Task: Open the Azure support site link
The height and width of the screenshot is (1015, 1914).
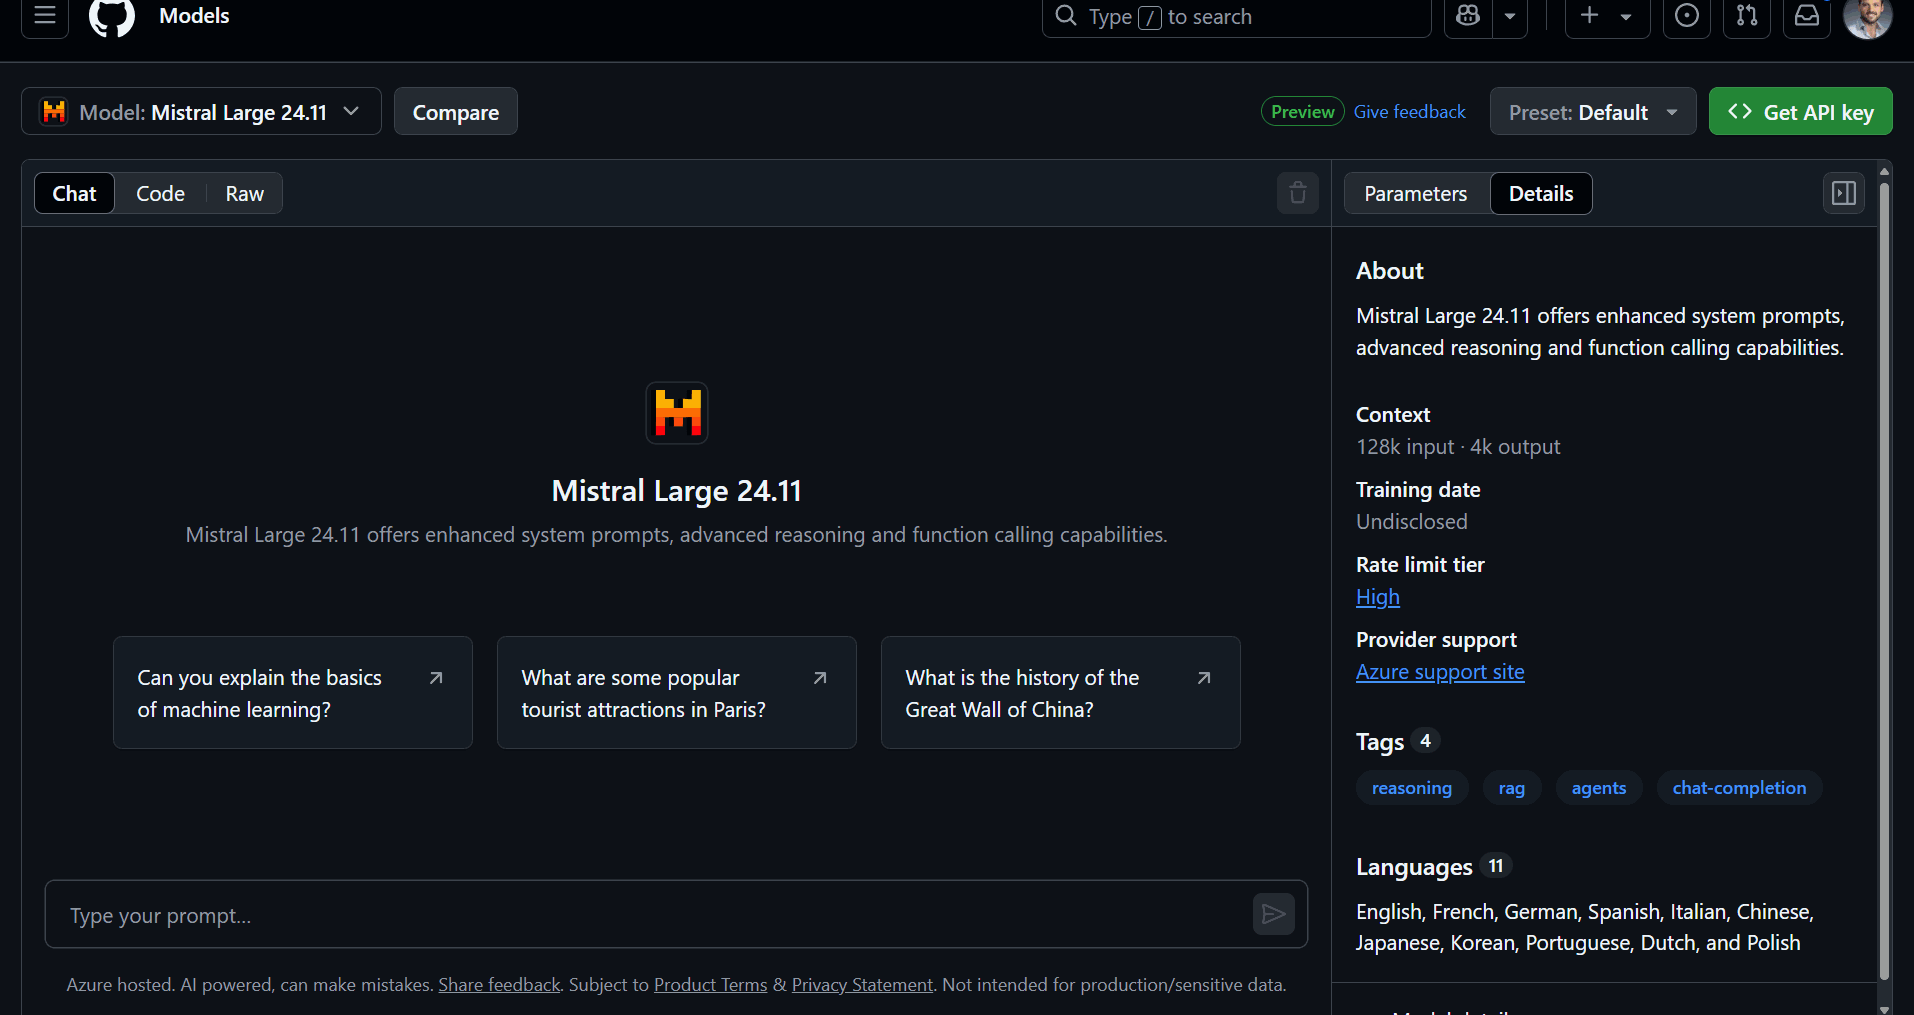Action: pos(1440,672)
